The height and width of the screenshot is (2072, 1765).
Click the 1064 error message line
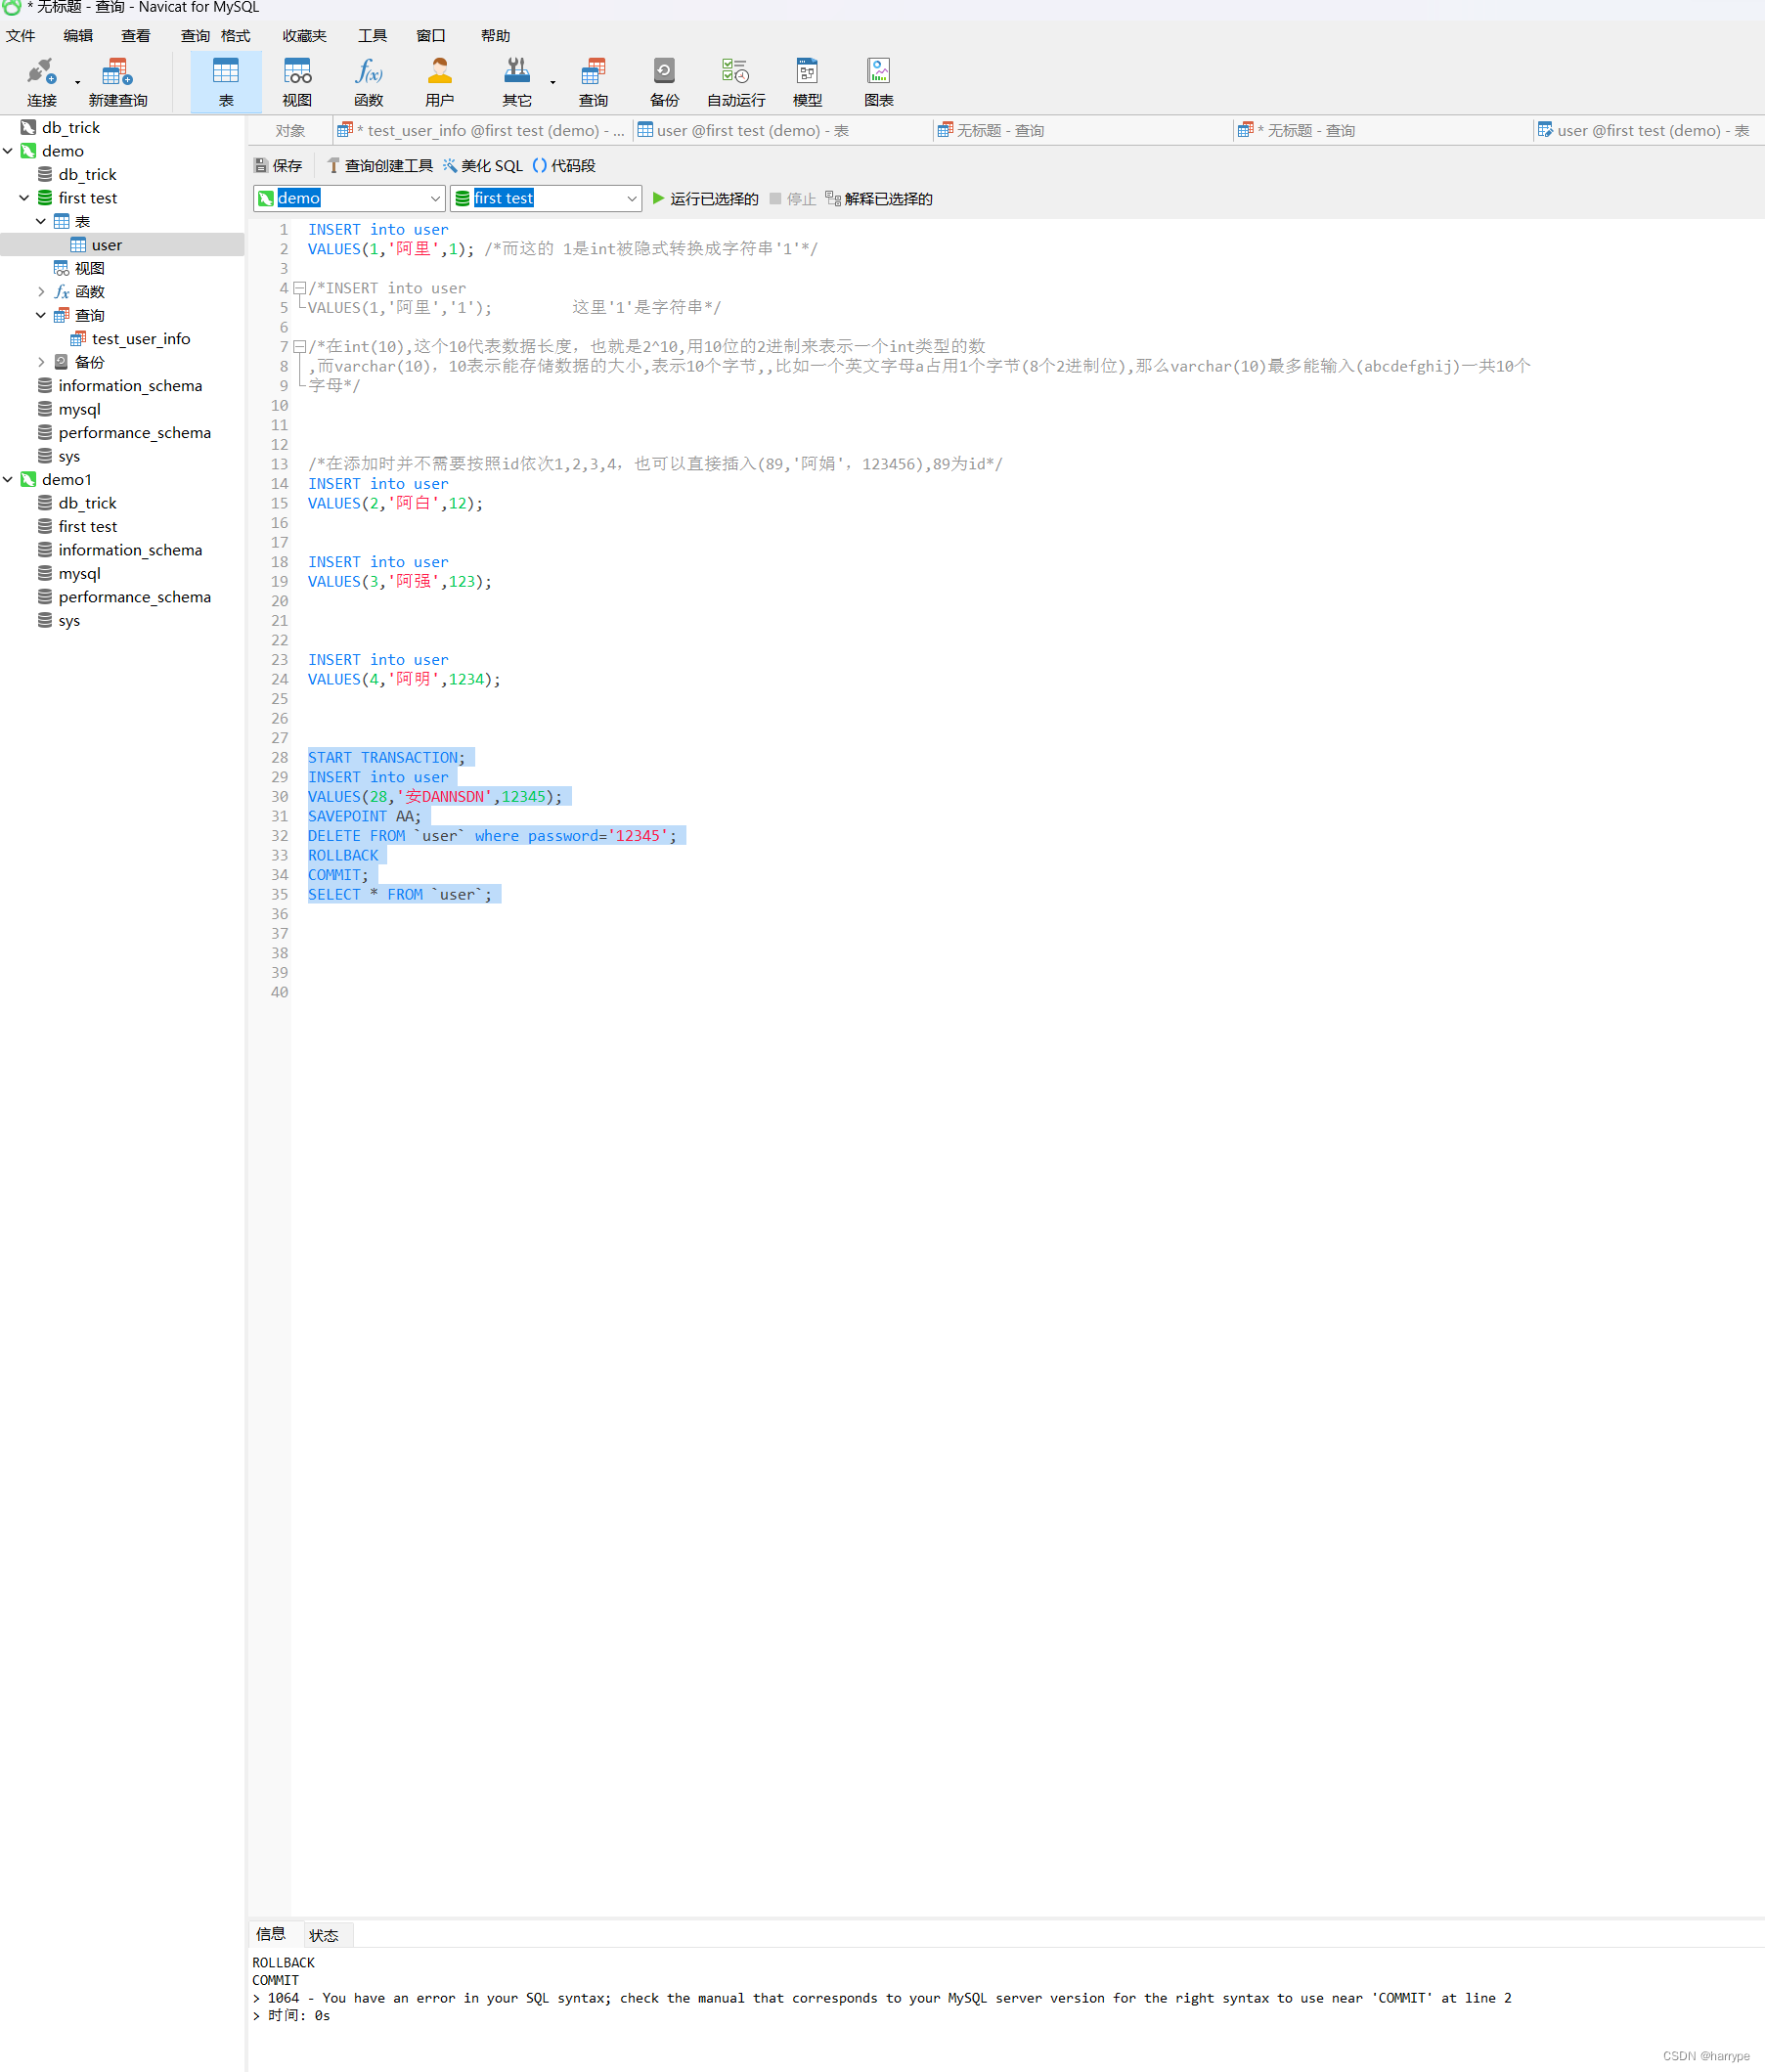pos(881,1998)
